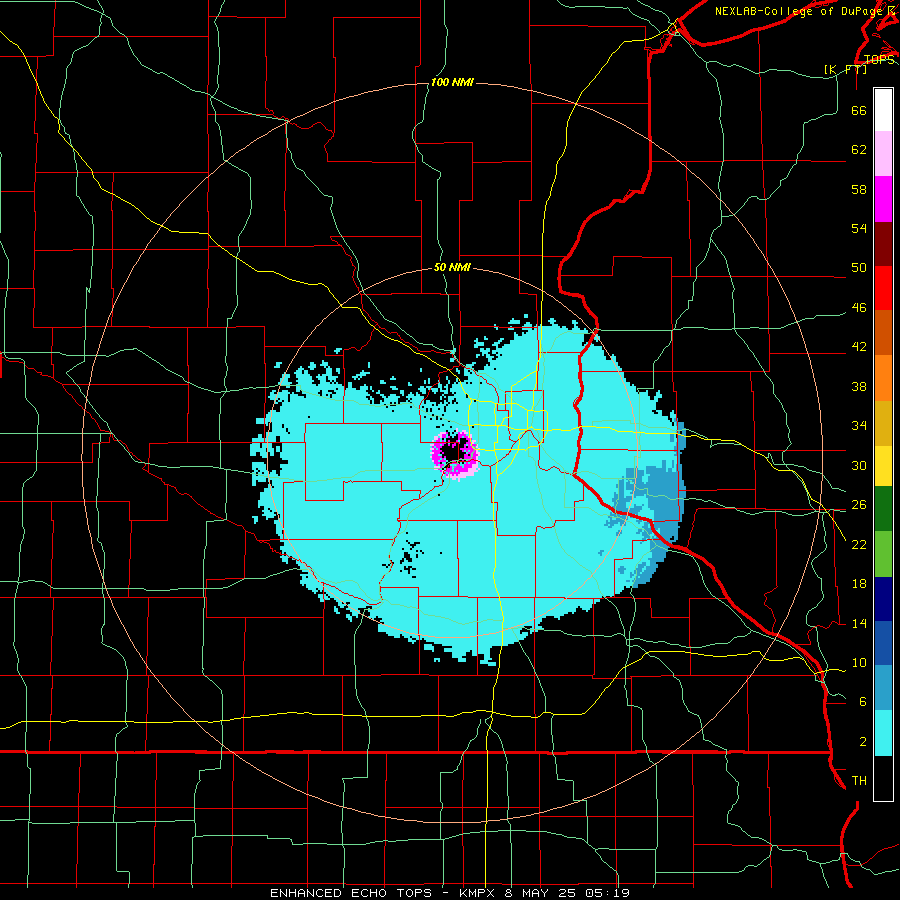Click the 38 value on the legend
The width and height of the screenshot is (900, 900).
[x=859, y=387]
